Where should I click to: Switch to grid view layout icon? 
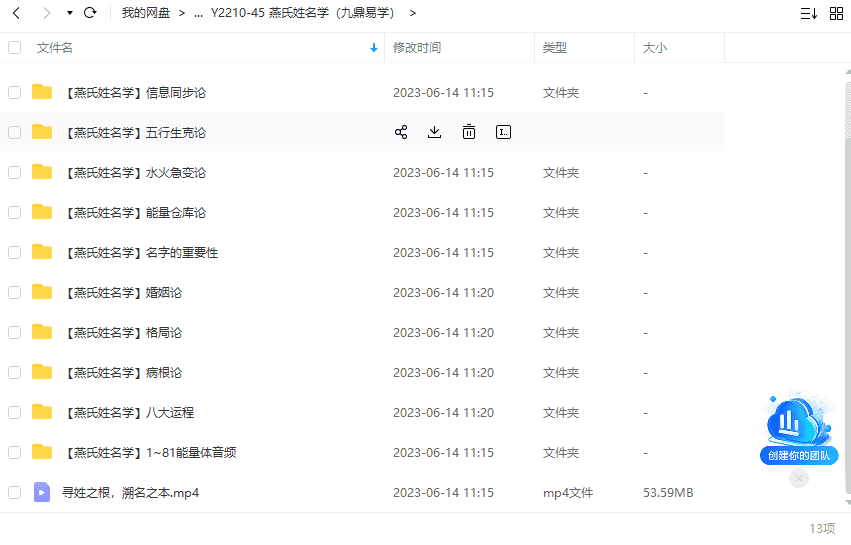point(836,13)
